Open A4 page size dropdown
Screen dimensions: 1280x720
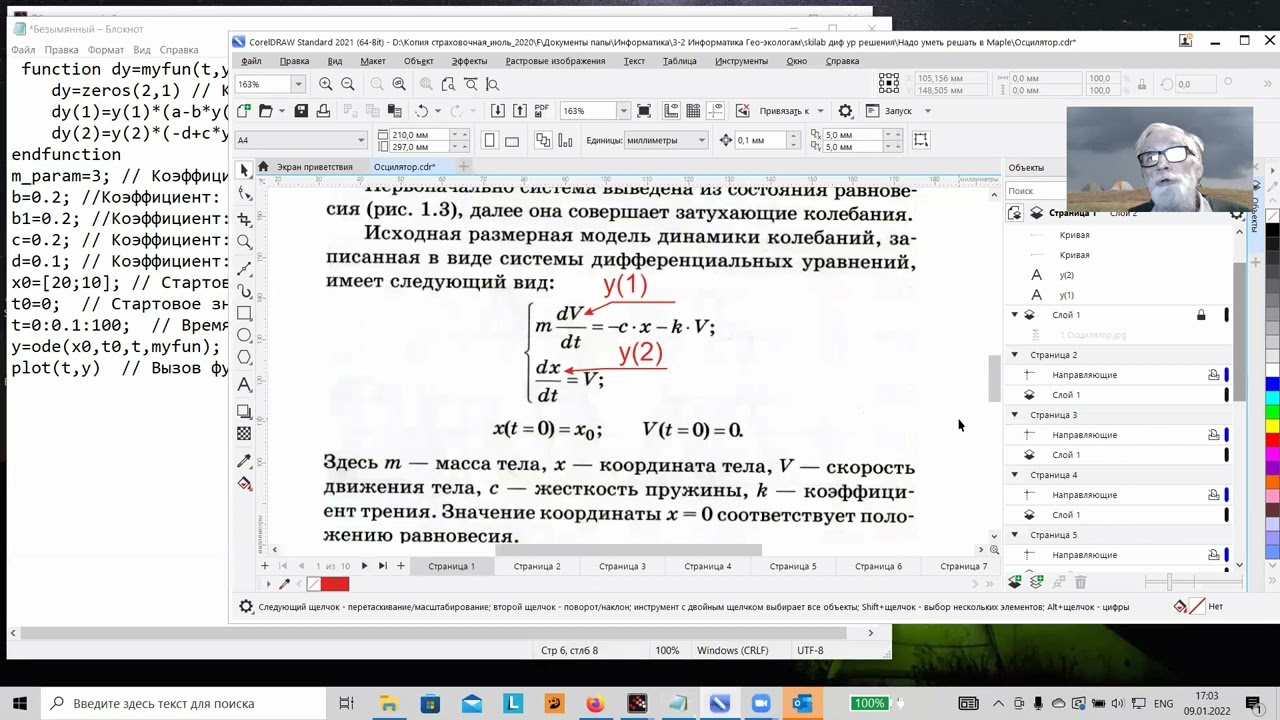(x=361, y=141)
